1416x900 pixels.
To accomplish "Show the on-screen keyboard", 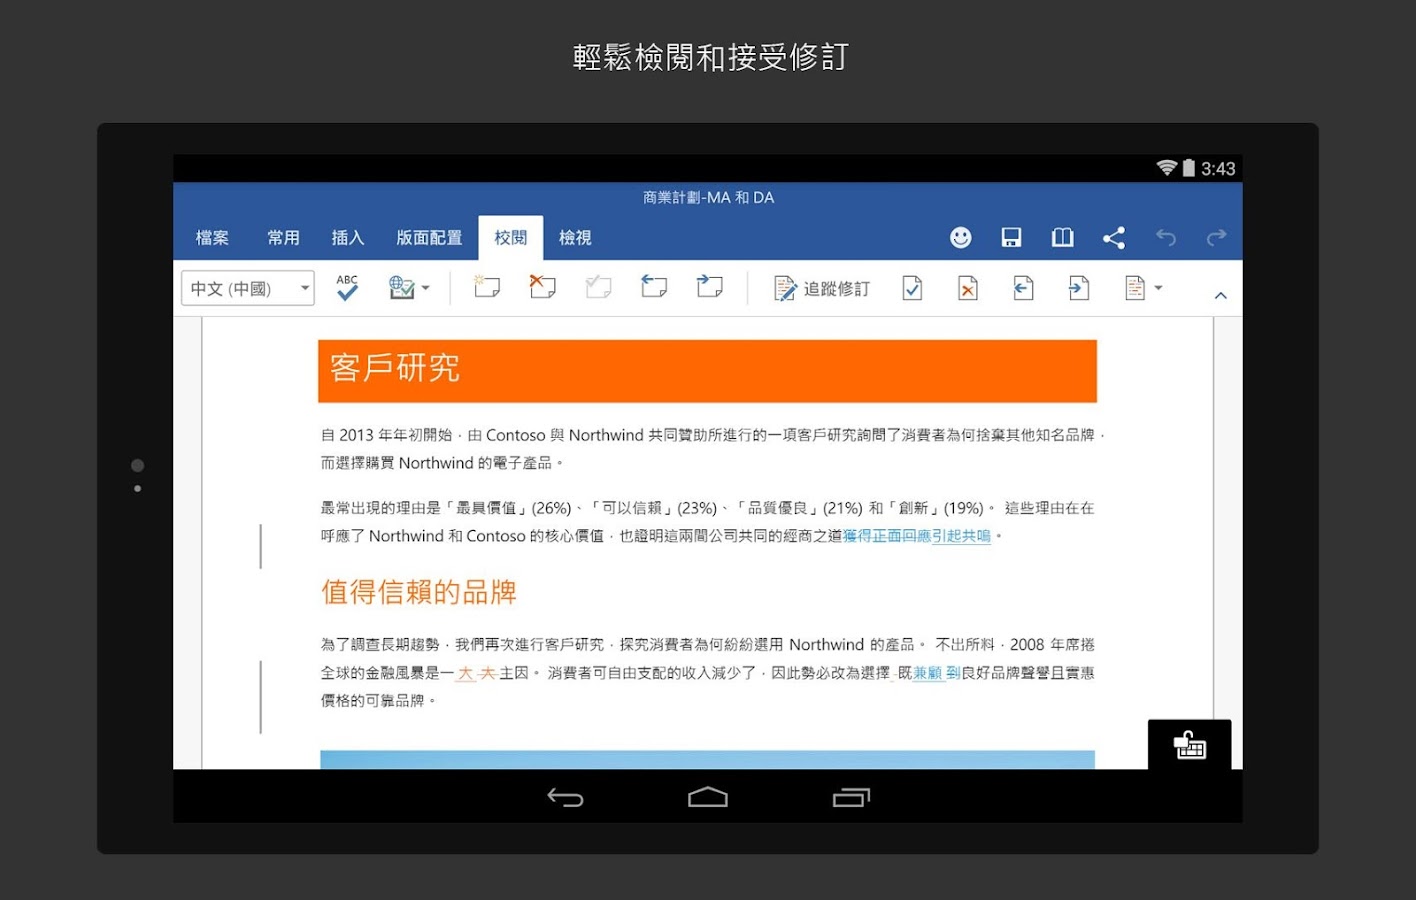I will click(x=1190, y=745).
